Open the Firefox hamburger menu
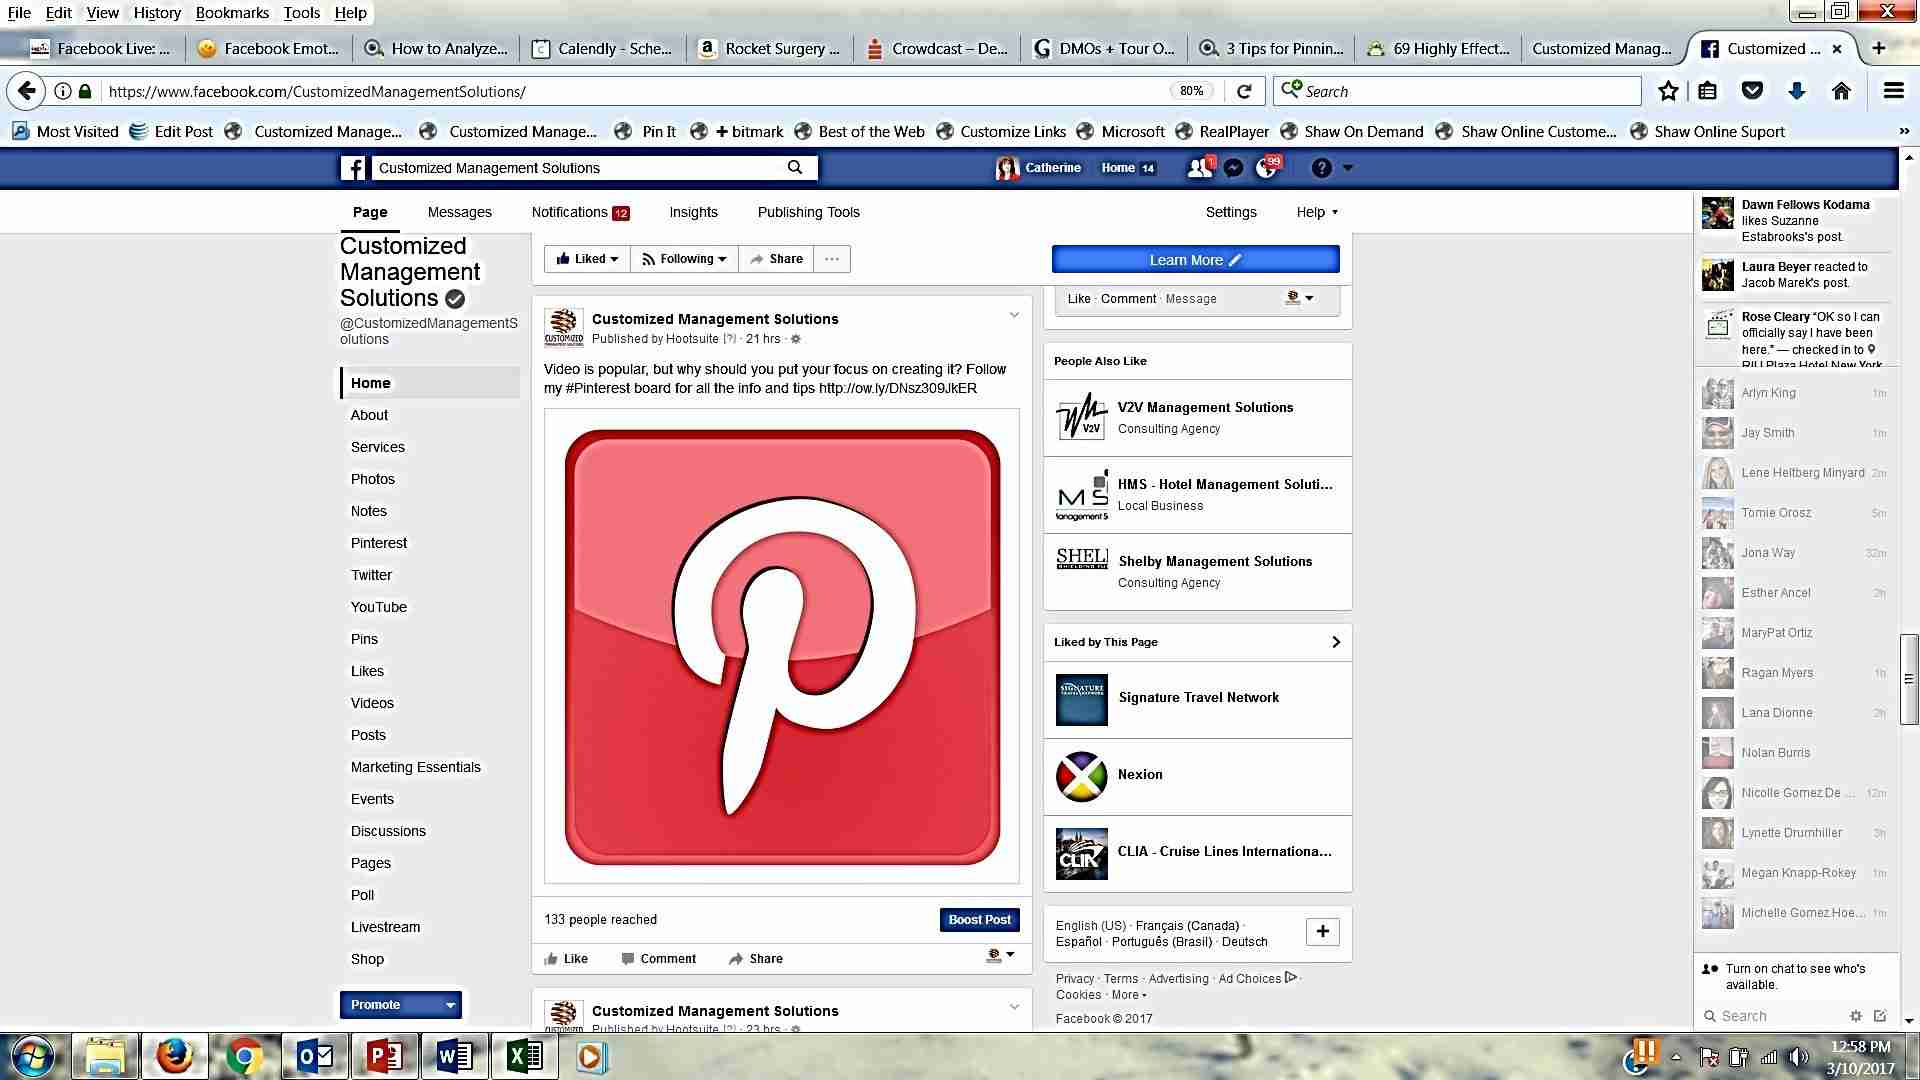This screenshot has height=1080, width=1920. 1893,91
